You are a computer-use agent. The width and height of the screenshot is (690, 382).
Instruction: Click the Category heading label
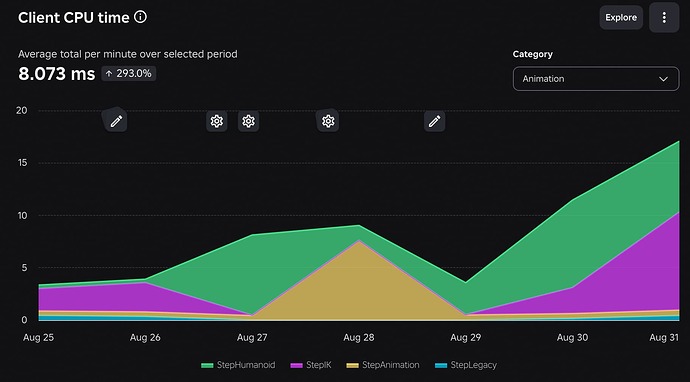[532, 54]
